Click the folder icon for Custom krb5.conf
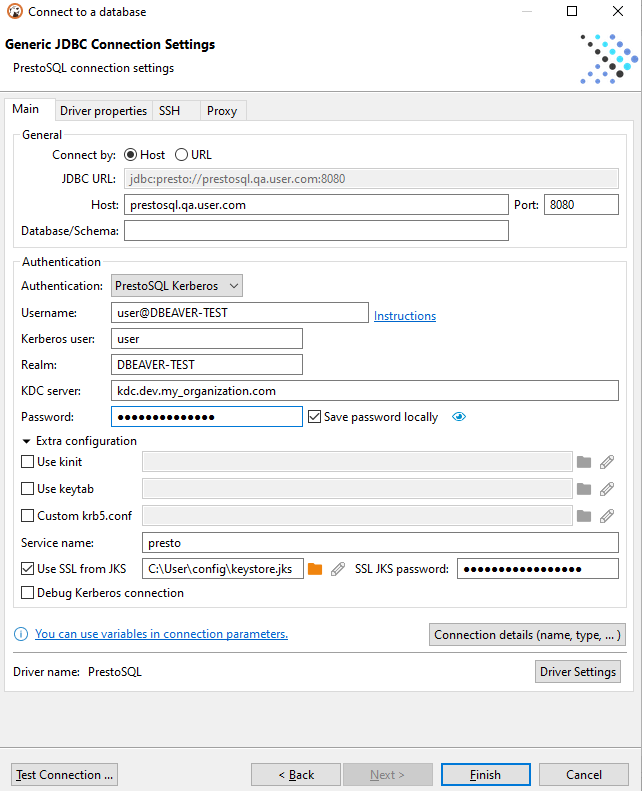 coord(583,516)
